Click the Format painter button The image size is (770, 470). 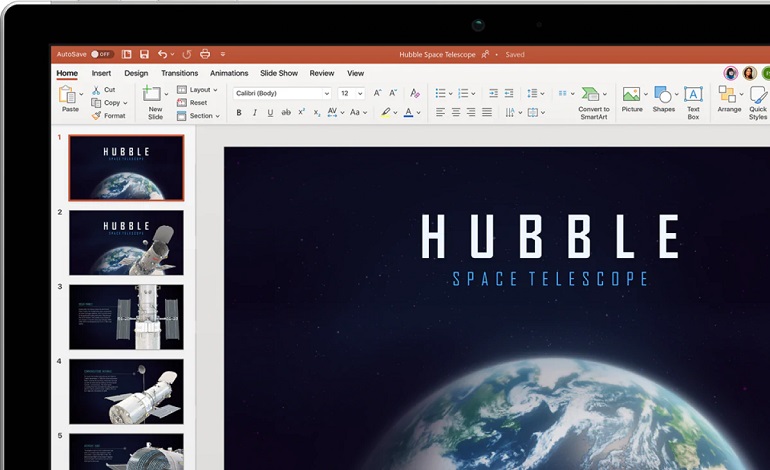(109, 116)
